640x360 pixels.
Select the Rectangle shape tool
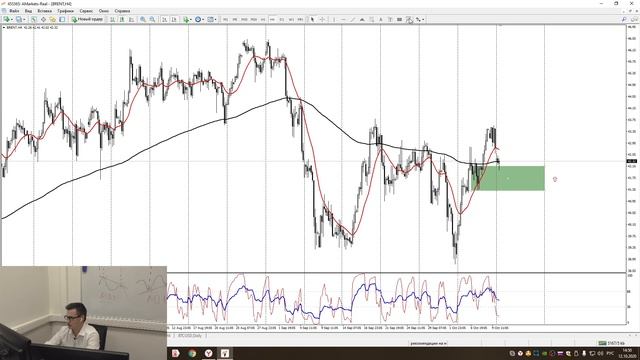400,19
